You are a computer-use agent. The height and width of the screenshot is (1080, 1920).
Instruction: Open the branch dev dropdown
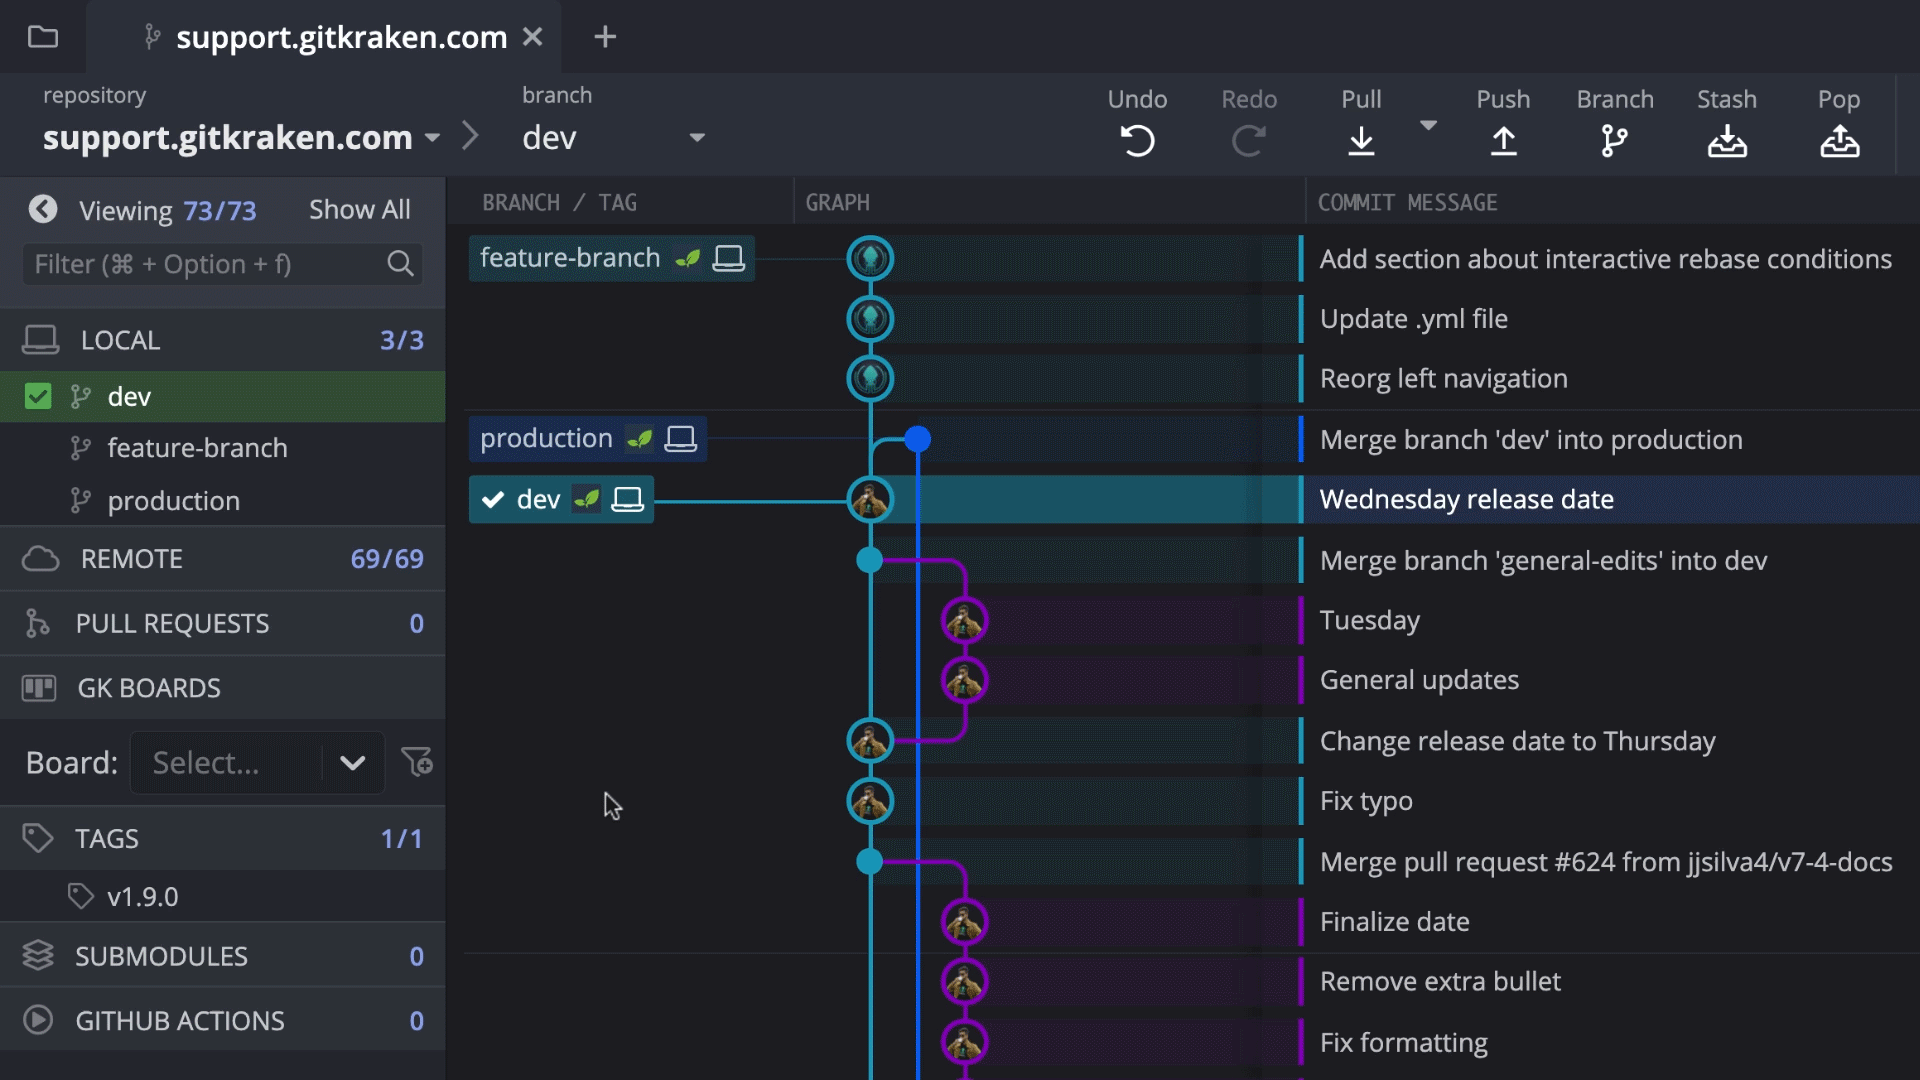697,138
